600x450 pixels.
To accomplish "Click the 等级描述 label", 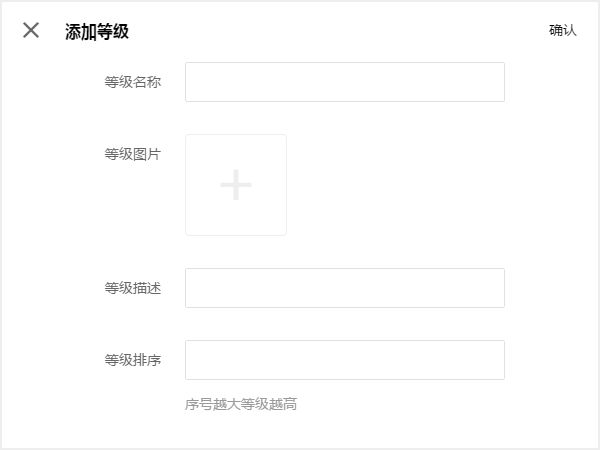I will point(132,288).
